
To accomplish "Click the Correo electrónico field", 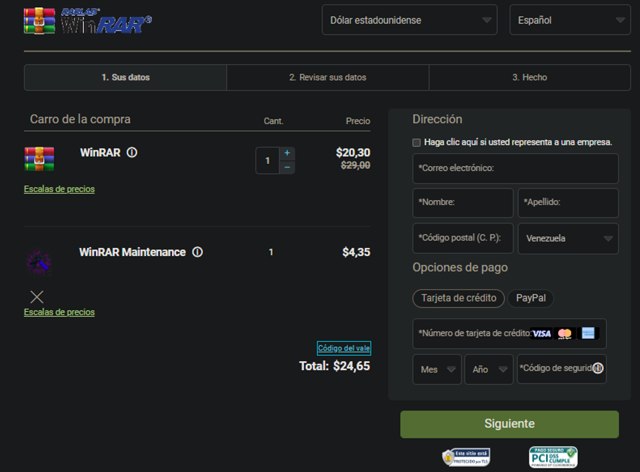I will point(516,168).
